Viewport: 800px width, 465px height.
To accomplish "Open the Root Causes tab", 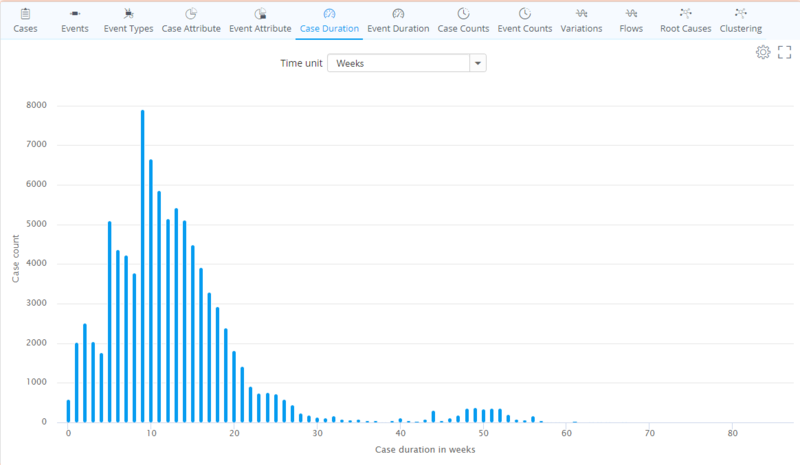I will coord(686,29).
